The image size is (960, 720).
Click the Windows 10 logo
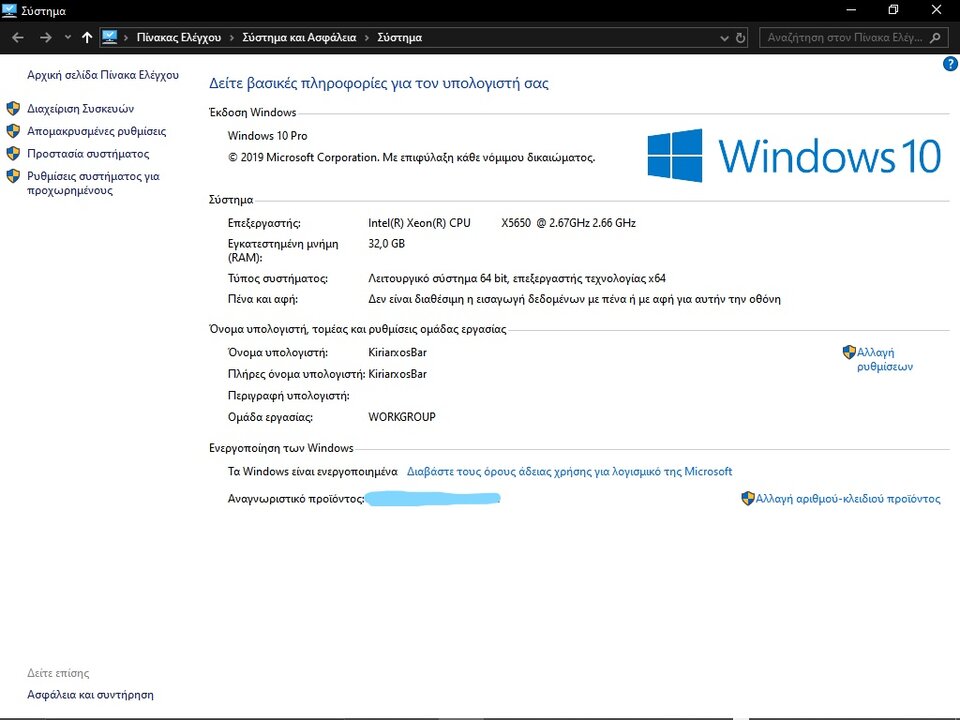(x=794, y=156)
